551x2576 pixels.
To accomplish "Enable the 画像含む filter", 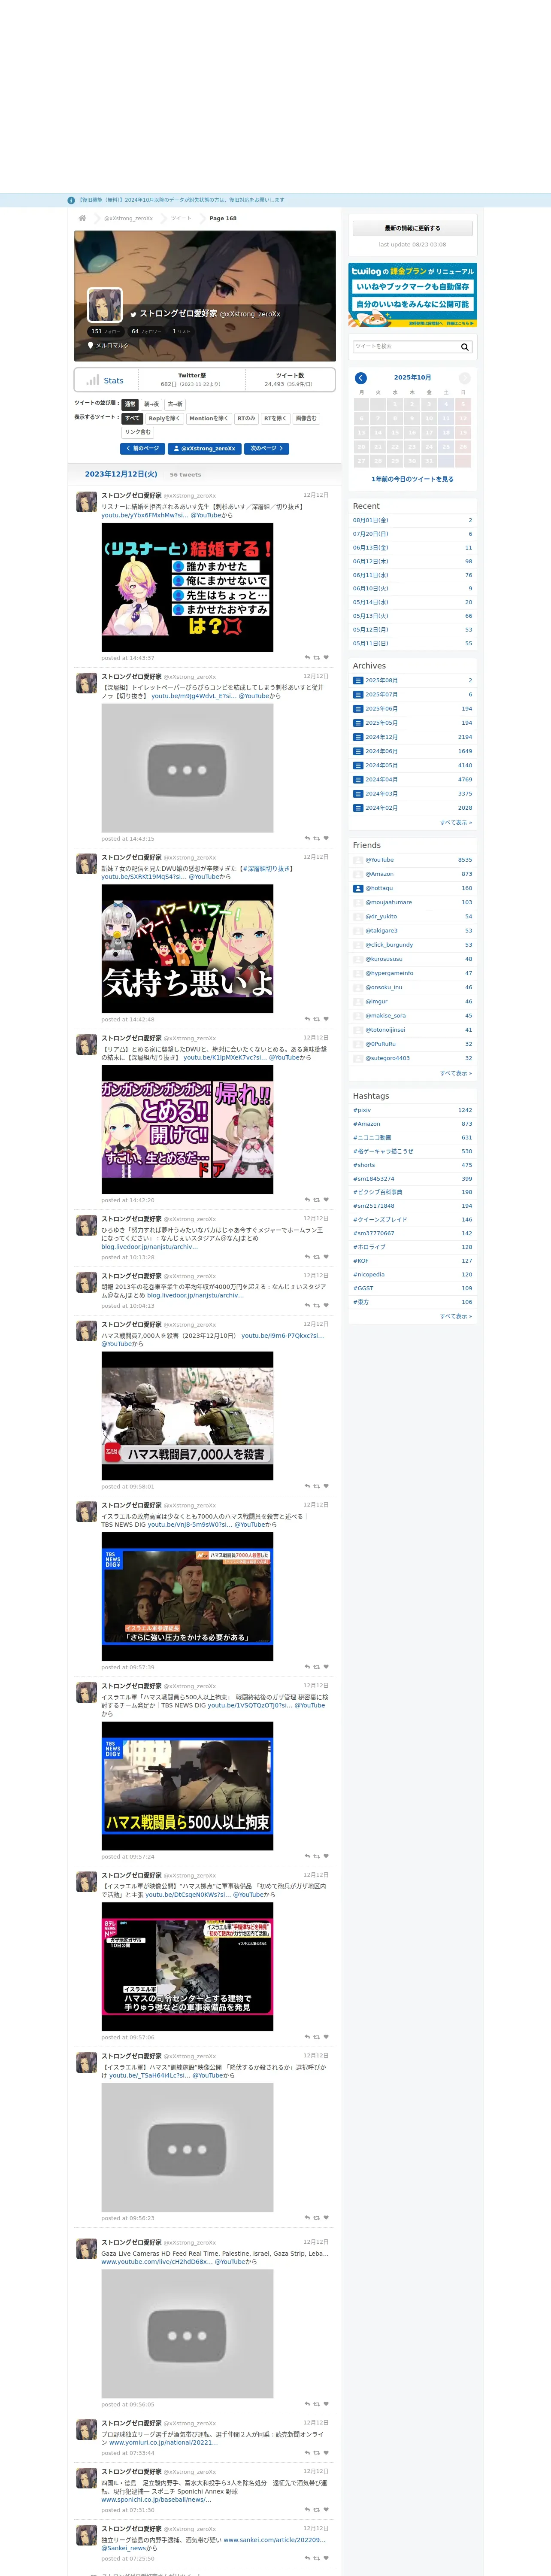I will point(306,418).
